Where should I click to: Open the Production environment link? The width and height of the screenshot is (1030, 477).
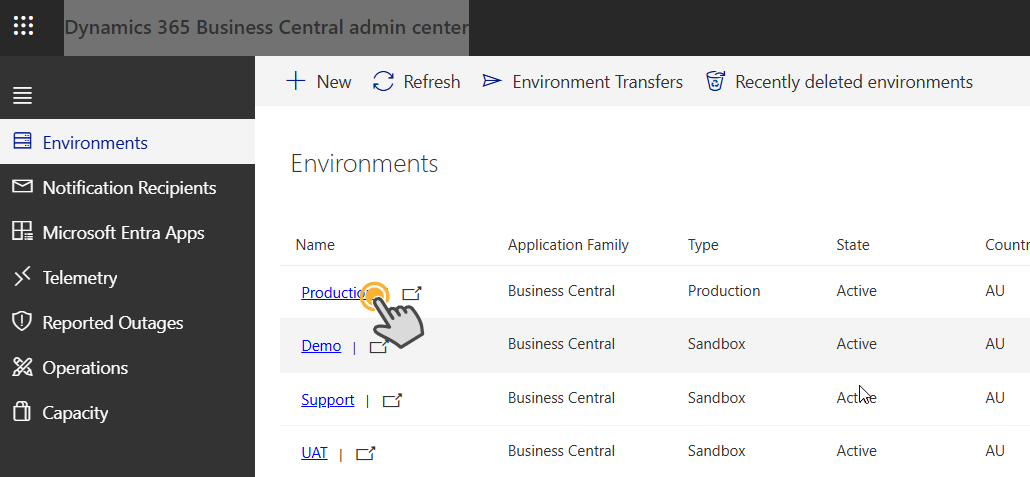coord(333,292)
